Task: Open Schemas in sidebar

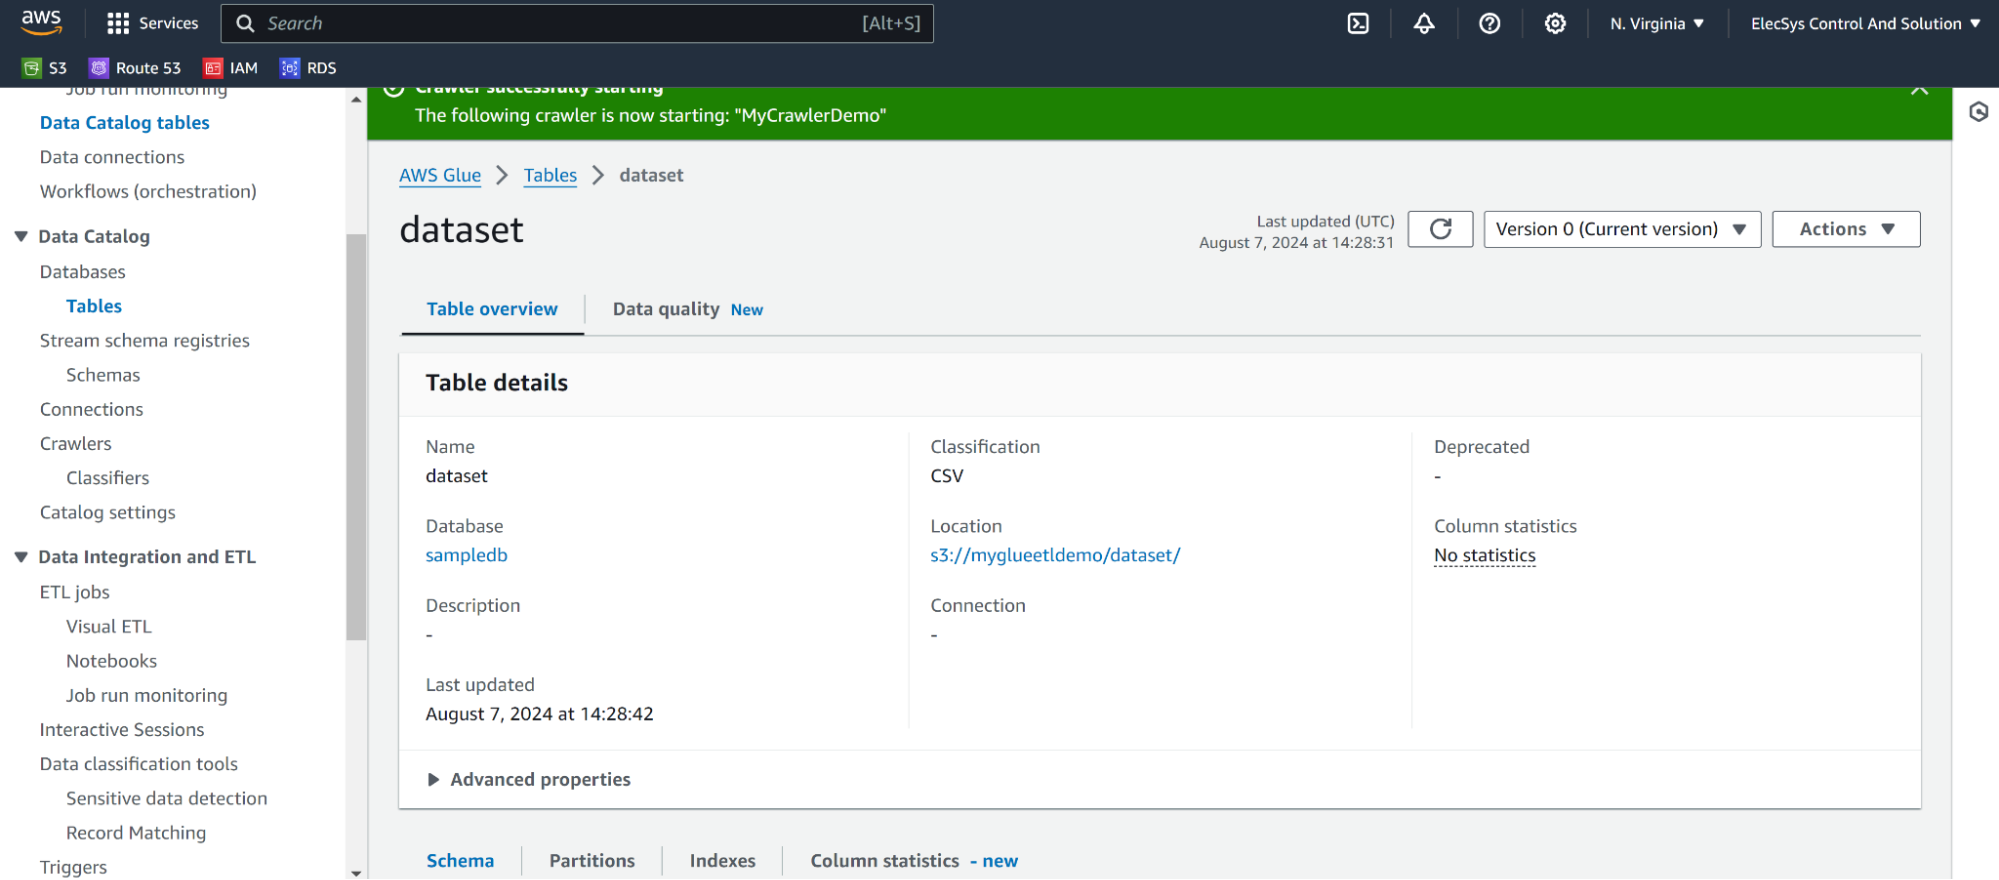Action: 103,375
